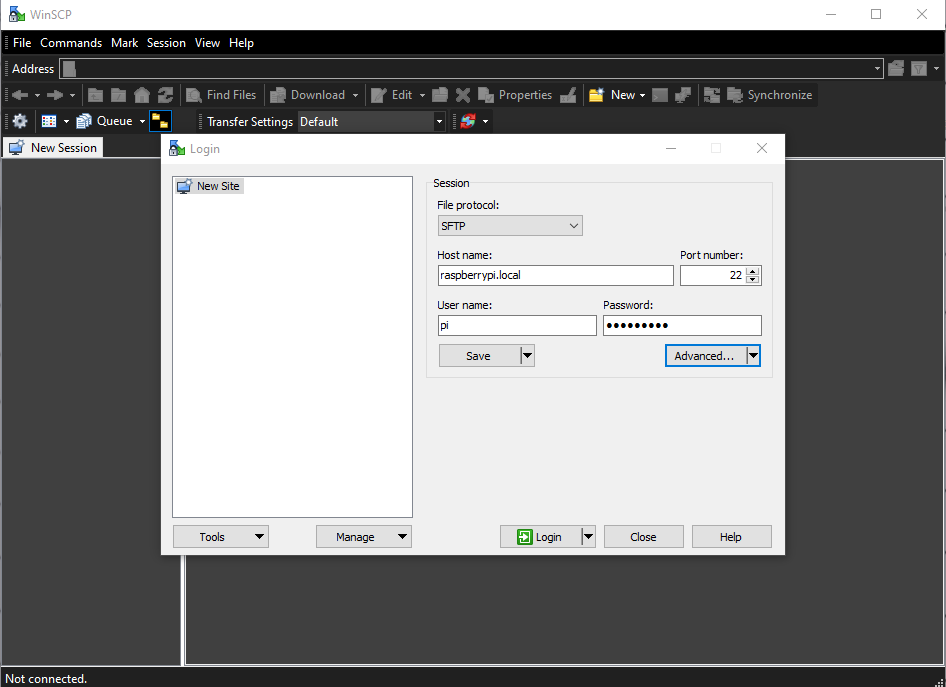
Task: Expand the Back history dropdown arrow
Action: tap(37, 95)
